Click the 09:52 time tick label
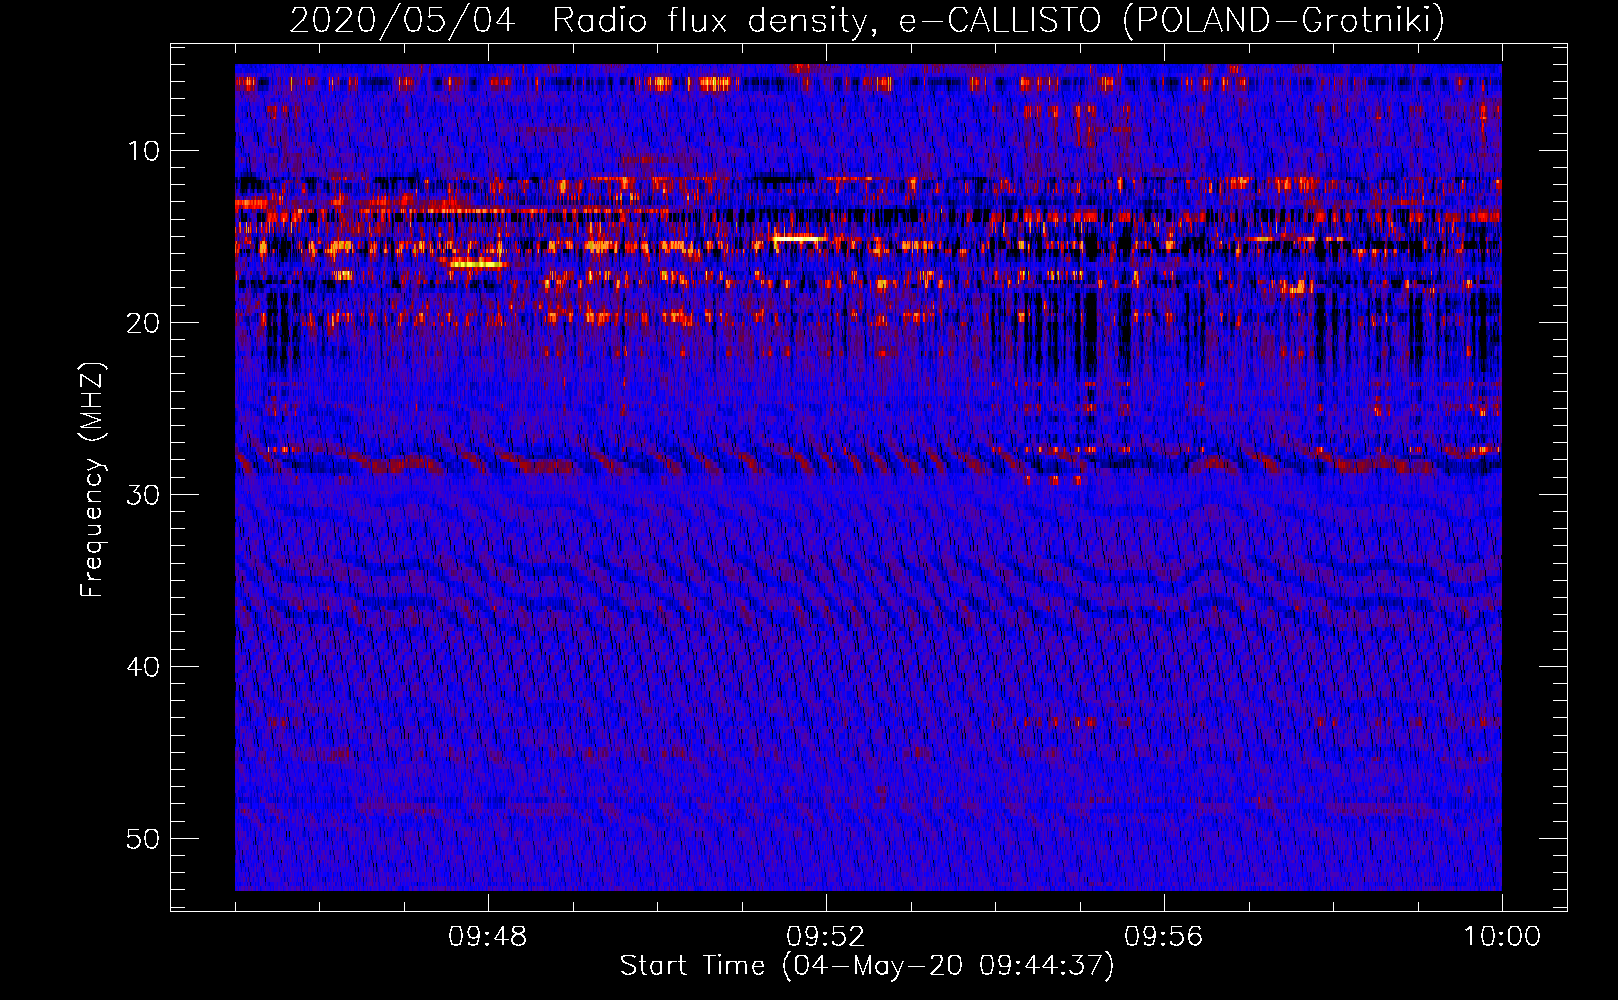This screenshot has height=1000, width=1618. (826, 937)
